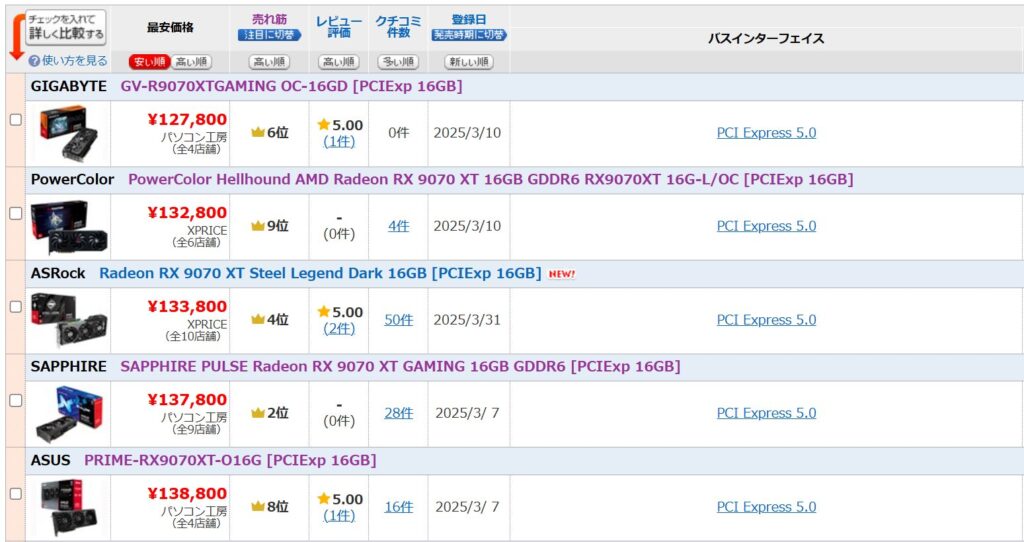The height and width of the screenshot is (542, 1024).
Task: Switch 売れ筋 to 注目に切替
Action: coord(269,35)
